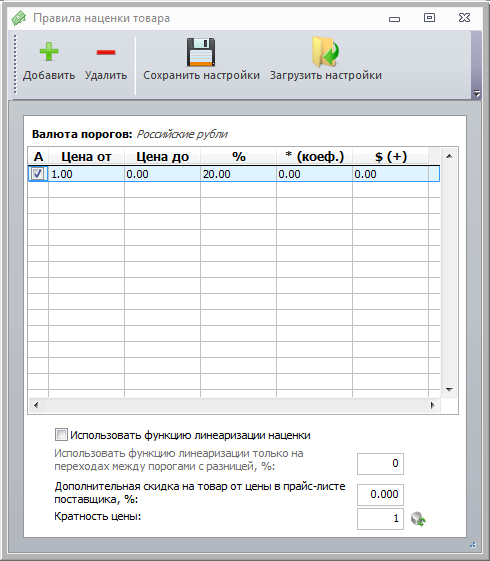Image resolution: width=490 pixels, height=561 pixels.
Task: Click the Цена от column header
Action: point(86,156)
